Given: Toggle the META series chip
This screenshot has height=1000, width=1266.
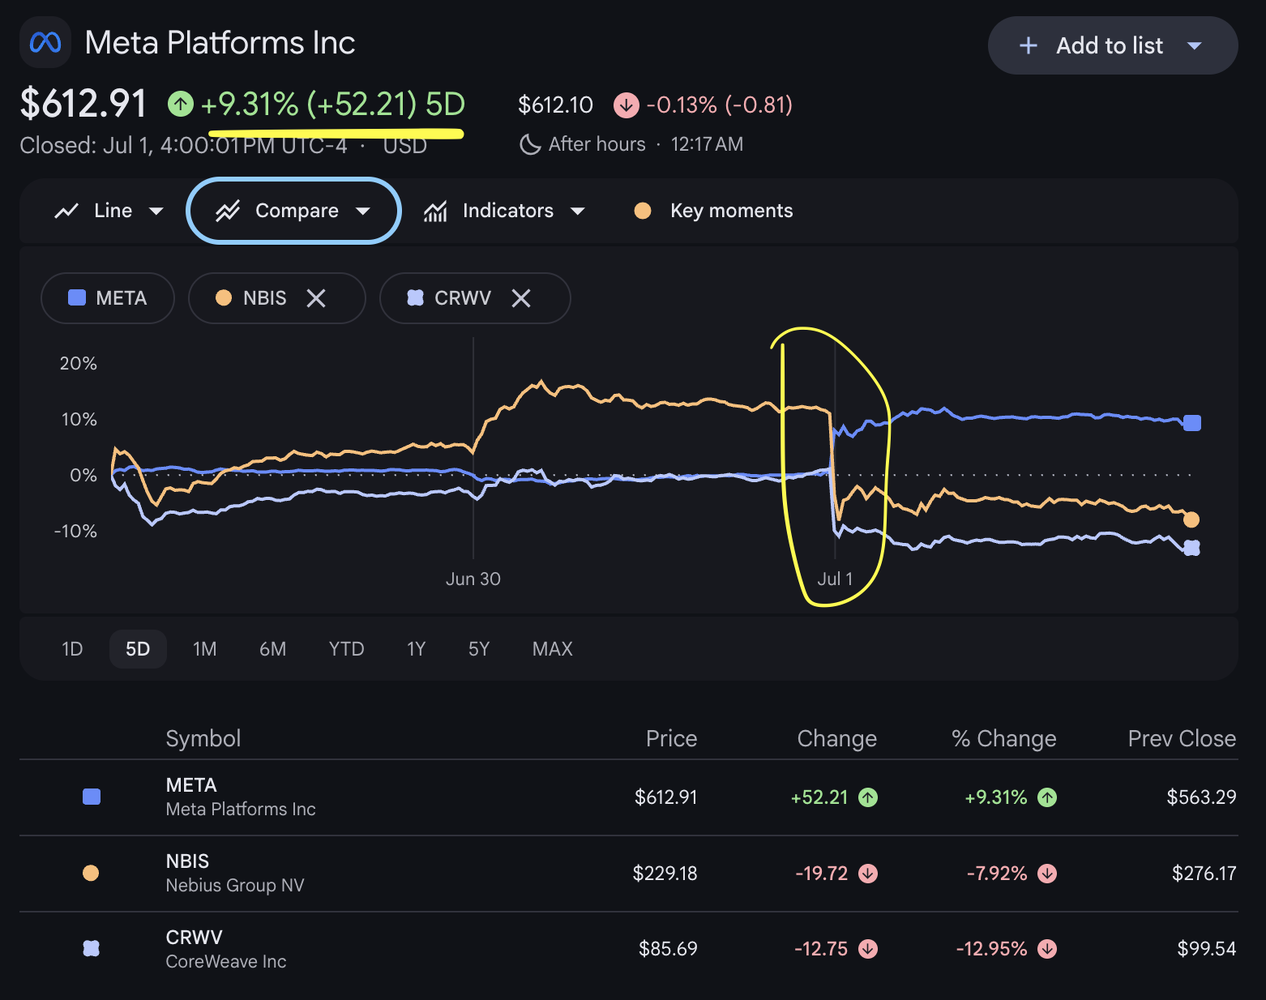Looking at the screenshot, I should click(x=107, y=298).
